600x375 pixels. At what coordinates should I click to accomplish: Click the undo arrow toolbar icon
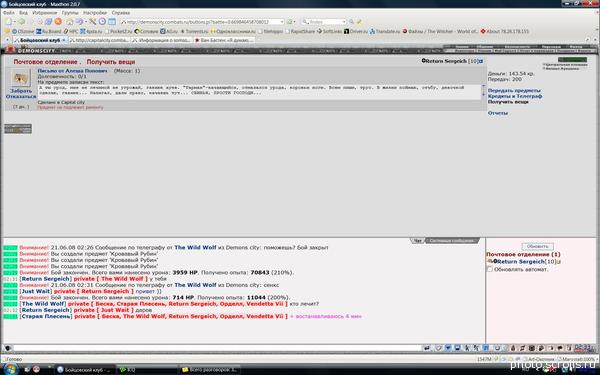coord(79,22)
